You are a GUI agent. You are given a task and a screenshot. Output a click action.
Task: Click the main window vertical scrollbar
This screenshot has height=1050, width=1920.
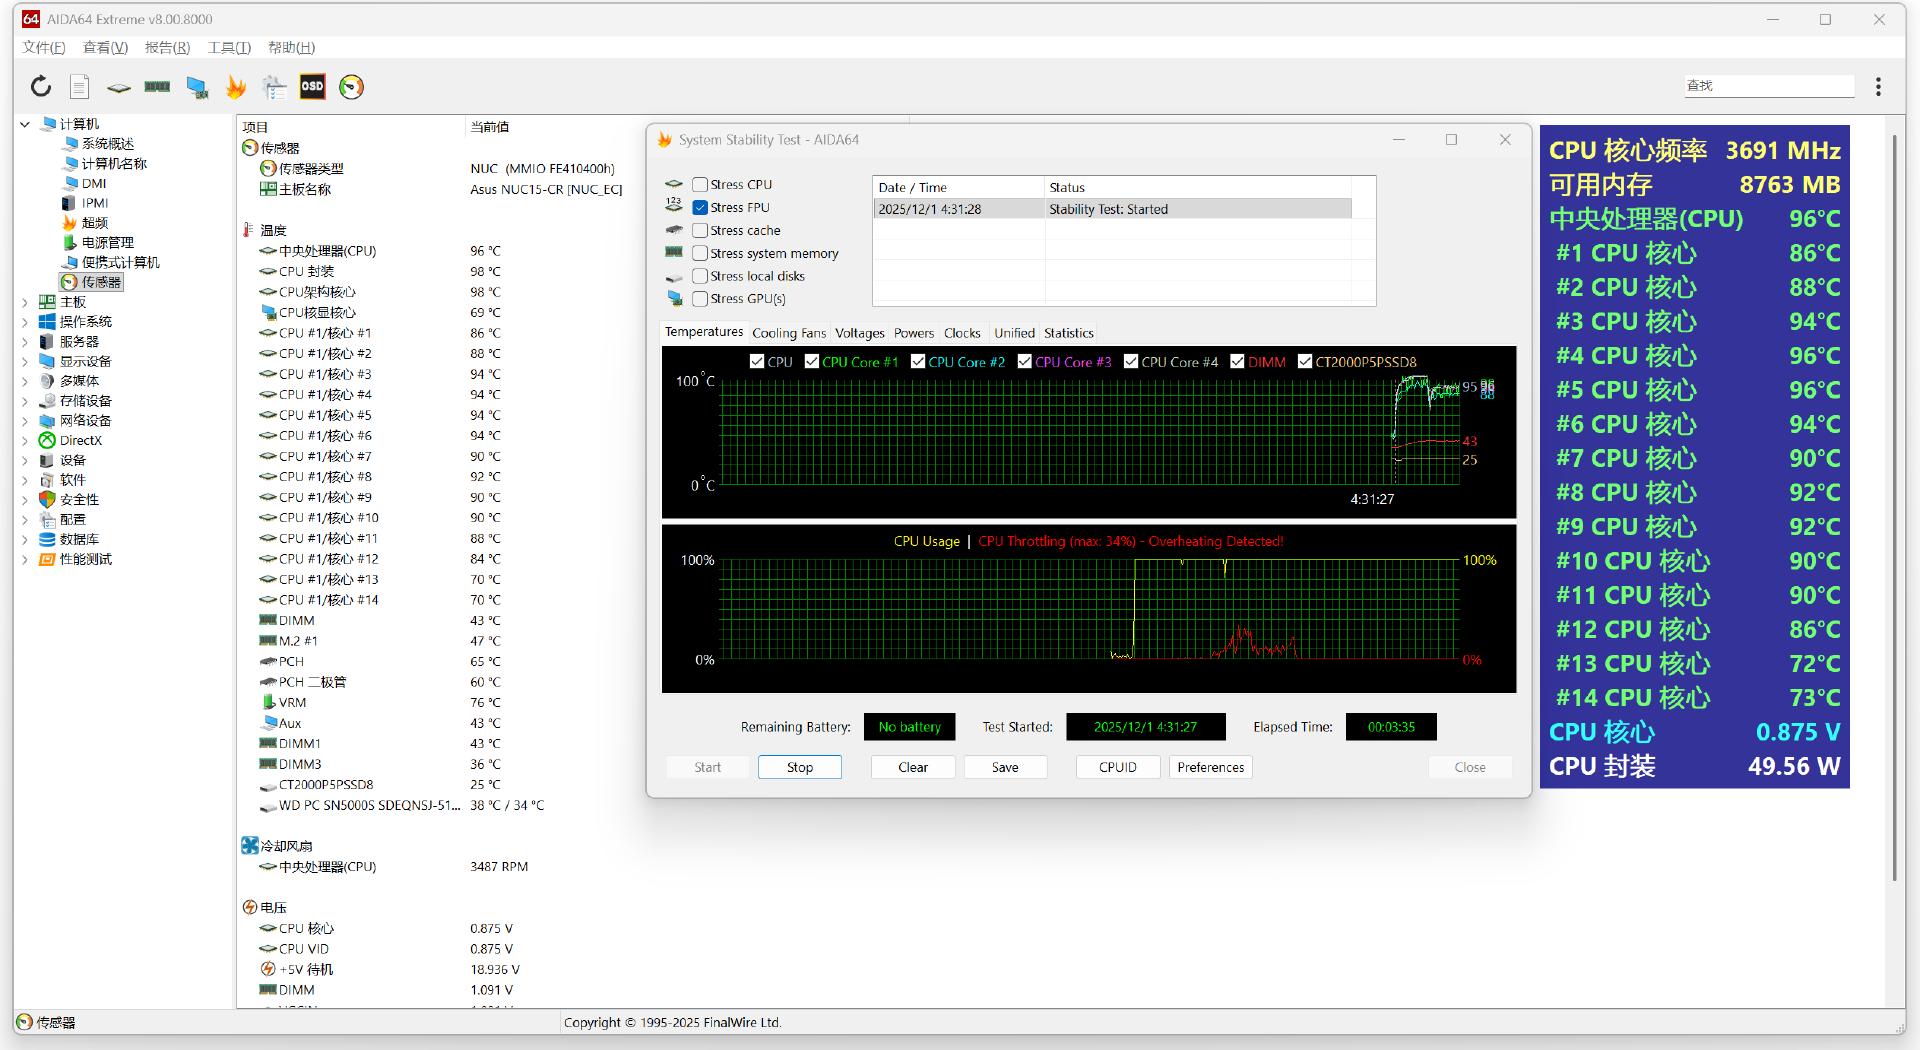[1894, 500]
